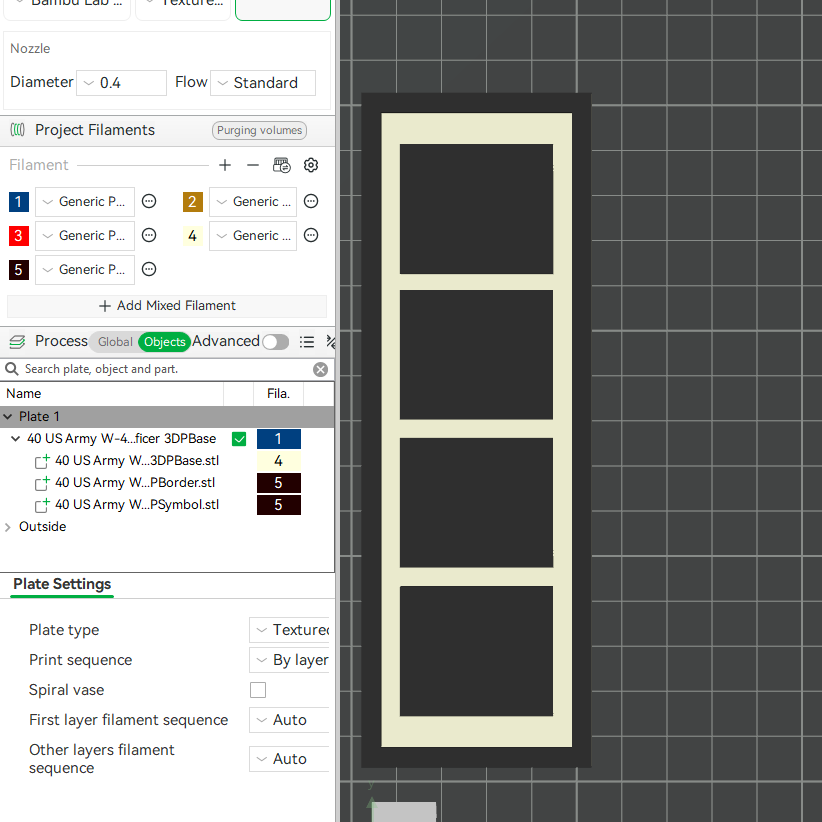Viewport: 822px width, 822px height.
Task: Change filament of 3DPBase object row
Action: point(278,439)
